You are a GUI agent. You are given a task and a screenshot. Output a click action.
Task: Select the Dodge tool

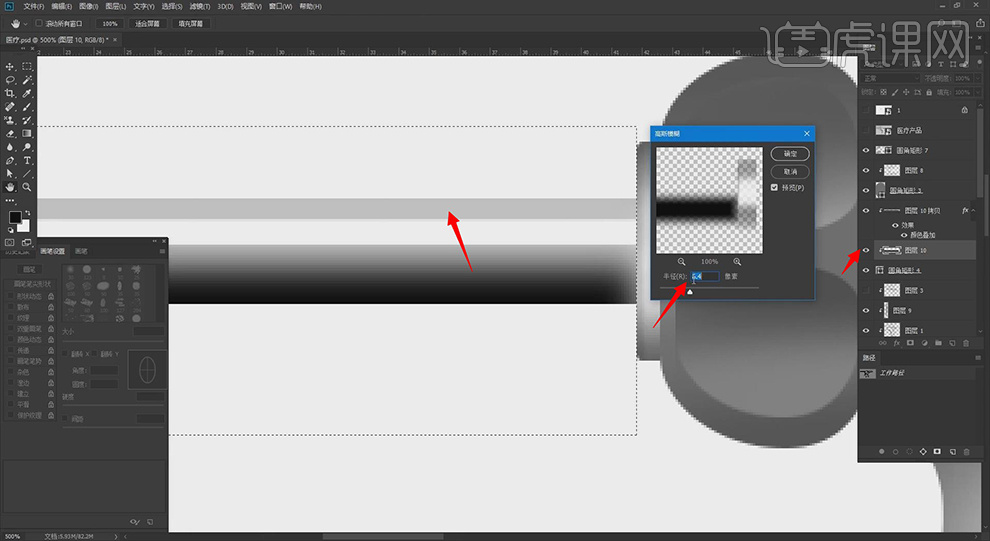point(27,147)
